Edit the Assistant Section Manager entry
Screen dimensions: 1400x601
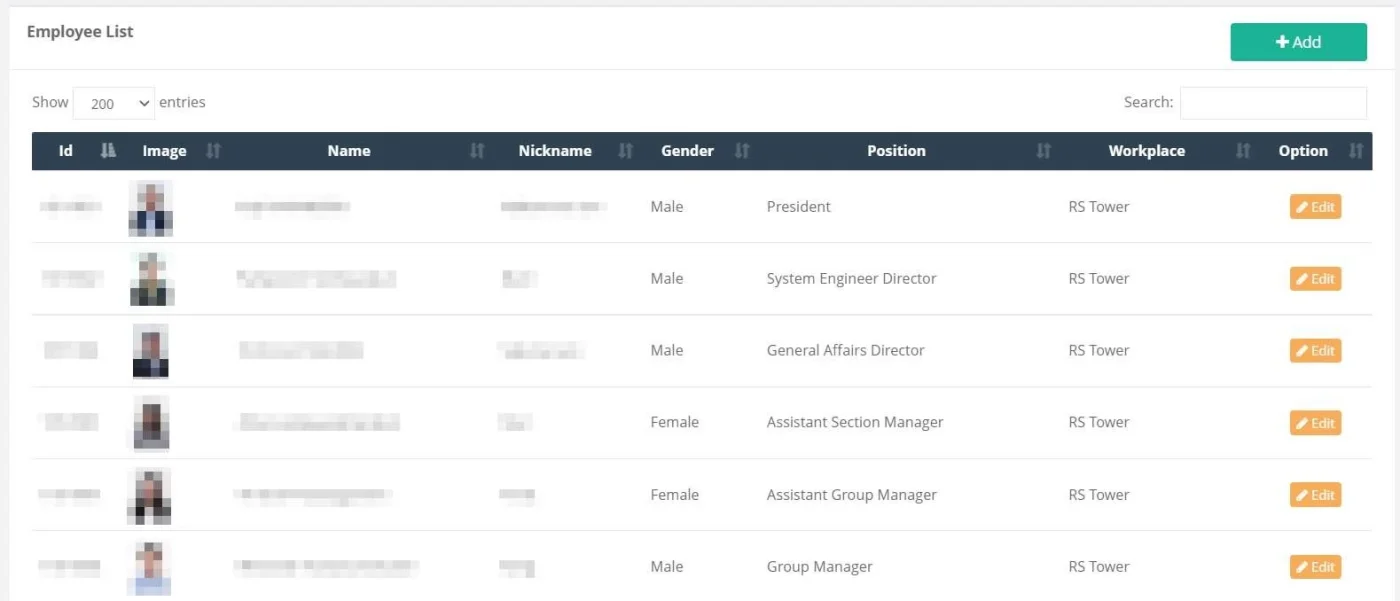(x=1315, y=423)
